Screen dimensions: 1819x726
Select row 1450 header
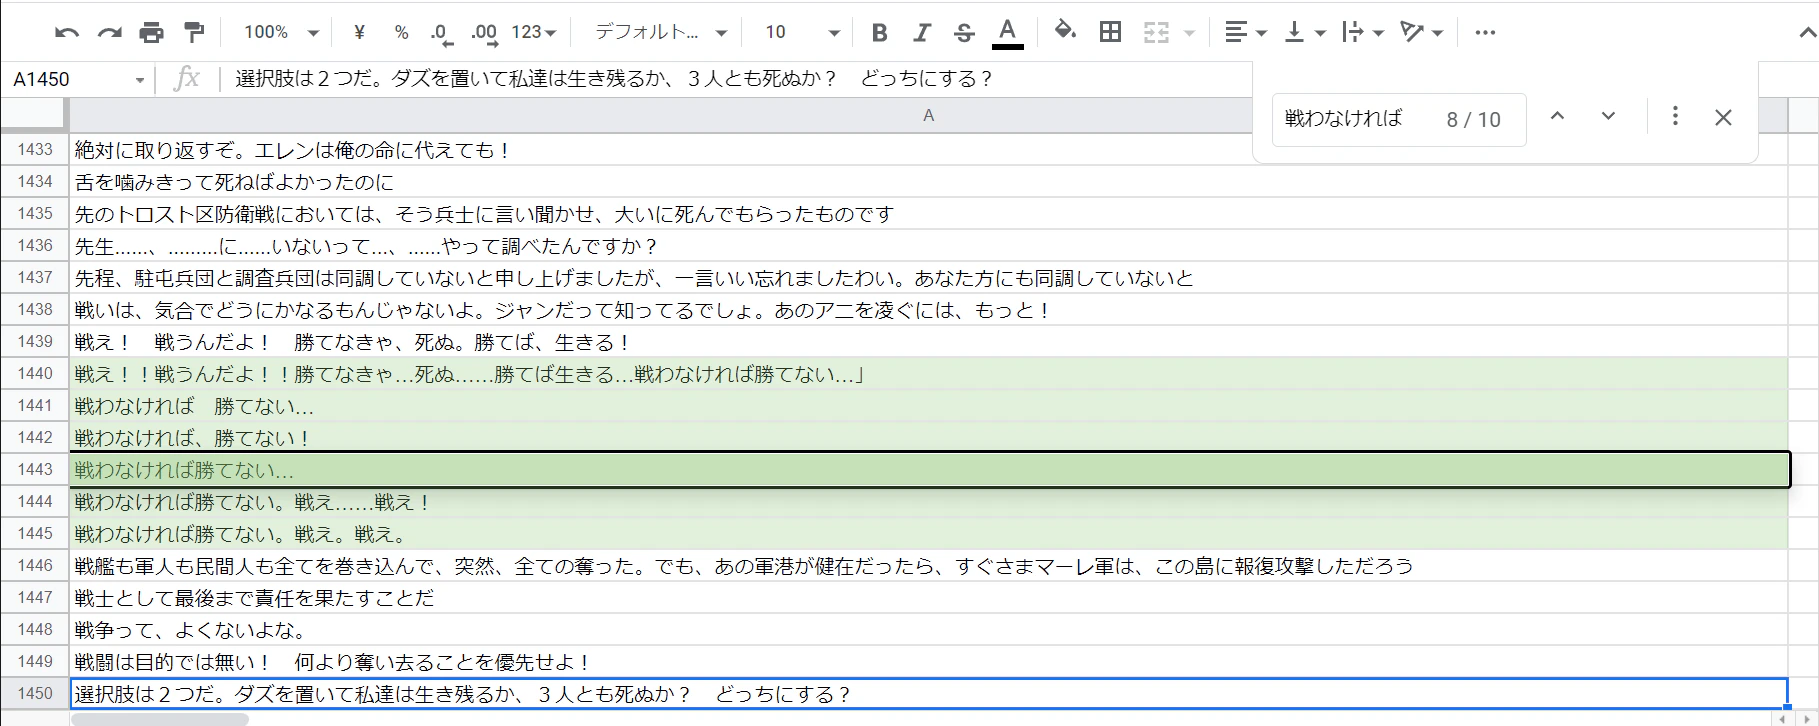pos(35,693)
